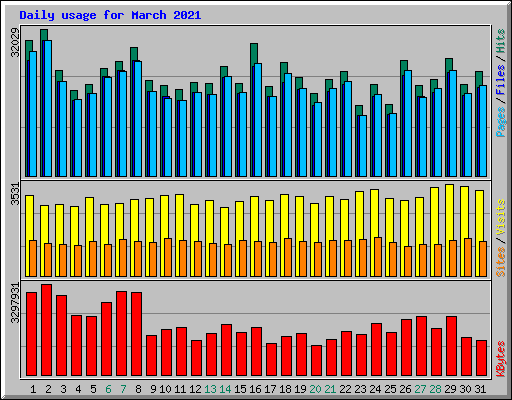
Task: Click day 1 on the x-axis
Action: 33,389
